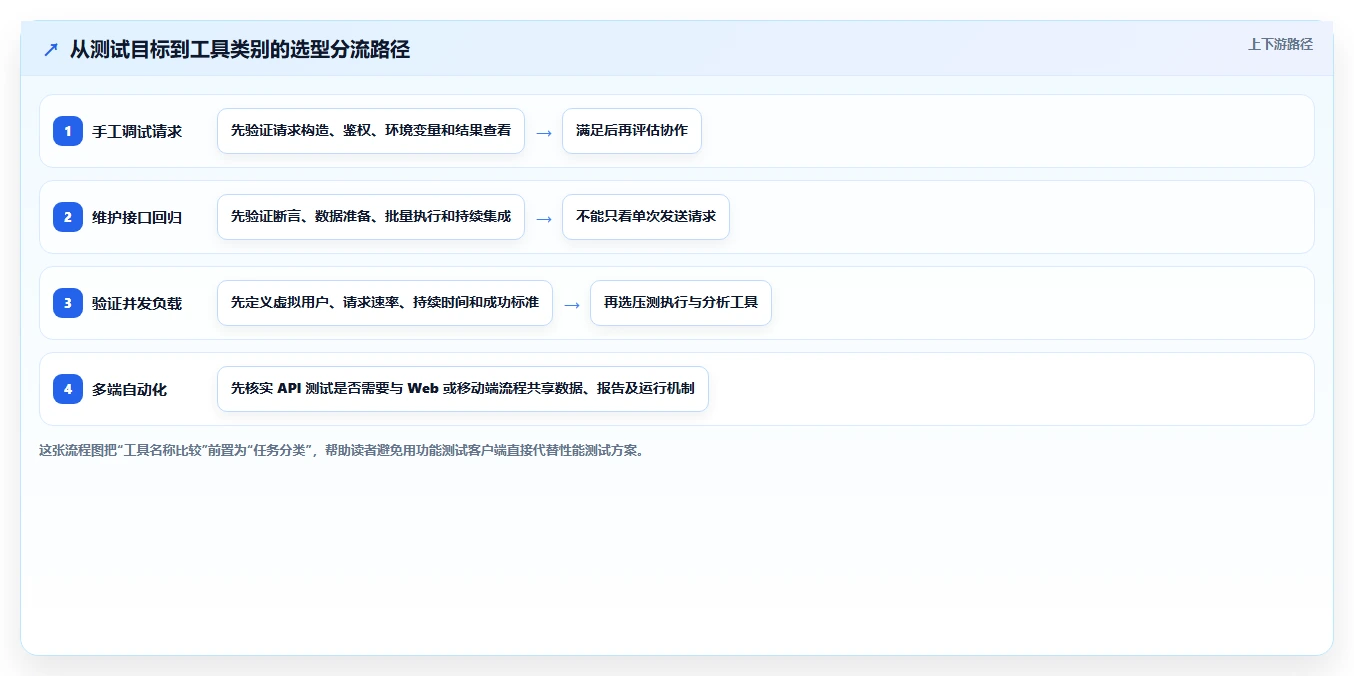Click the heading 从测试目标到工具类别的选型分流路径
The image size is (1354, 676).
pos(240,50)
